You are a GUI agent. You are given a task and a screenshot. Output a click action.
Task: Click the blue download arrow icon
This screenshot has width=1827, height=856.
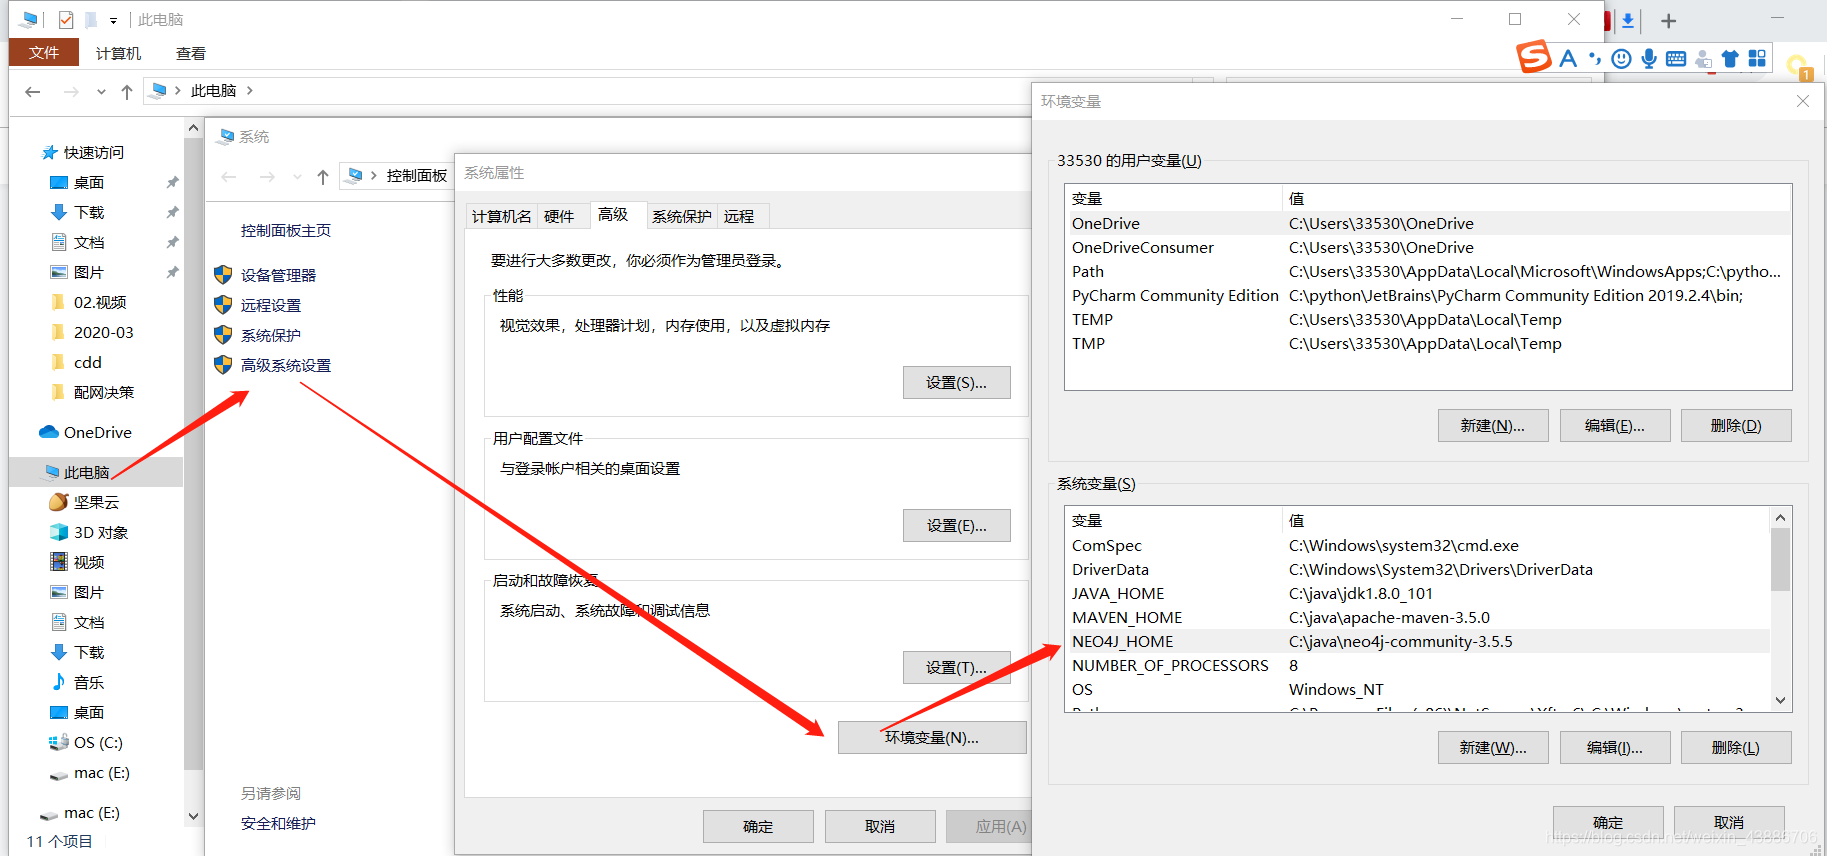tap(1628, 20)
